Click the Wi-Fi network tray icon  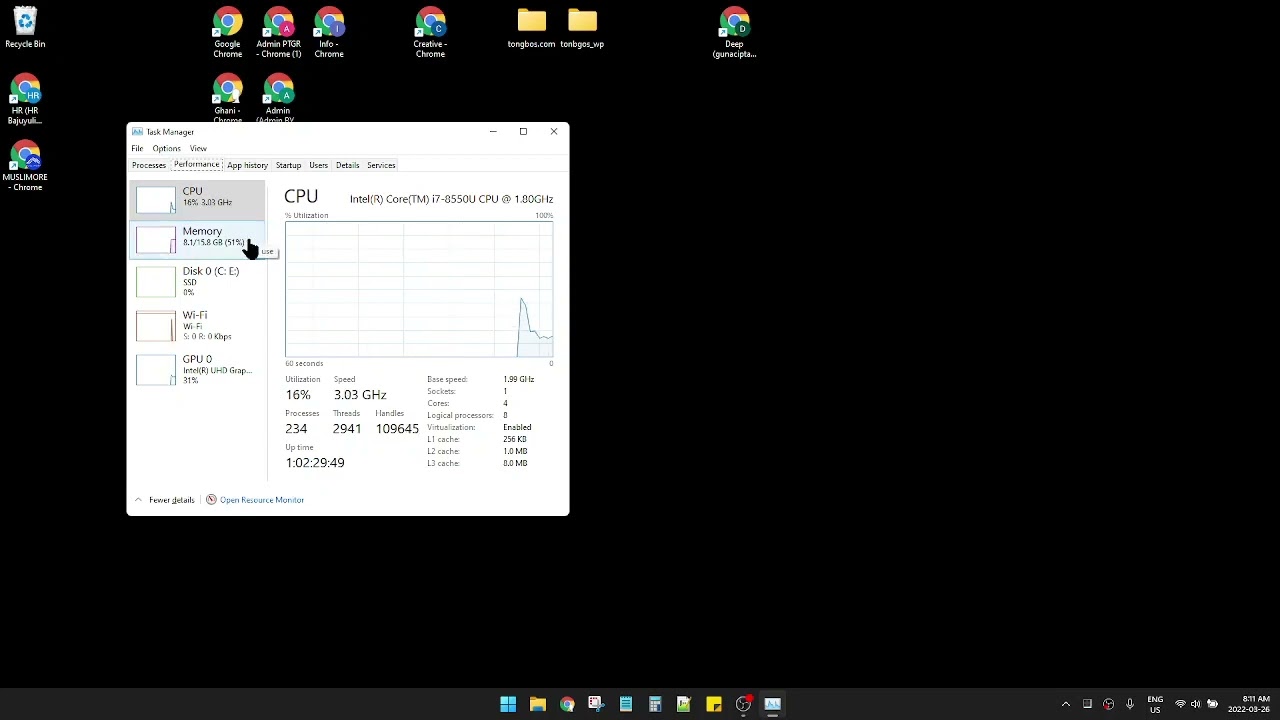tap(1180, 704)
